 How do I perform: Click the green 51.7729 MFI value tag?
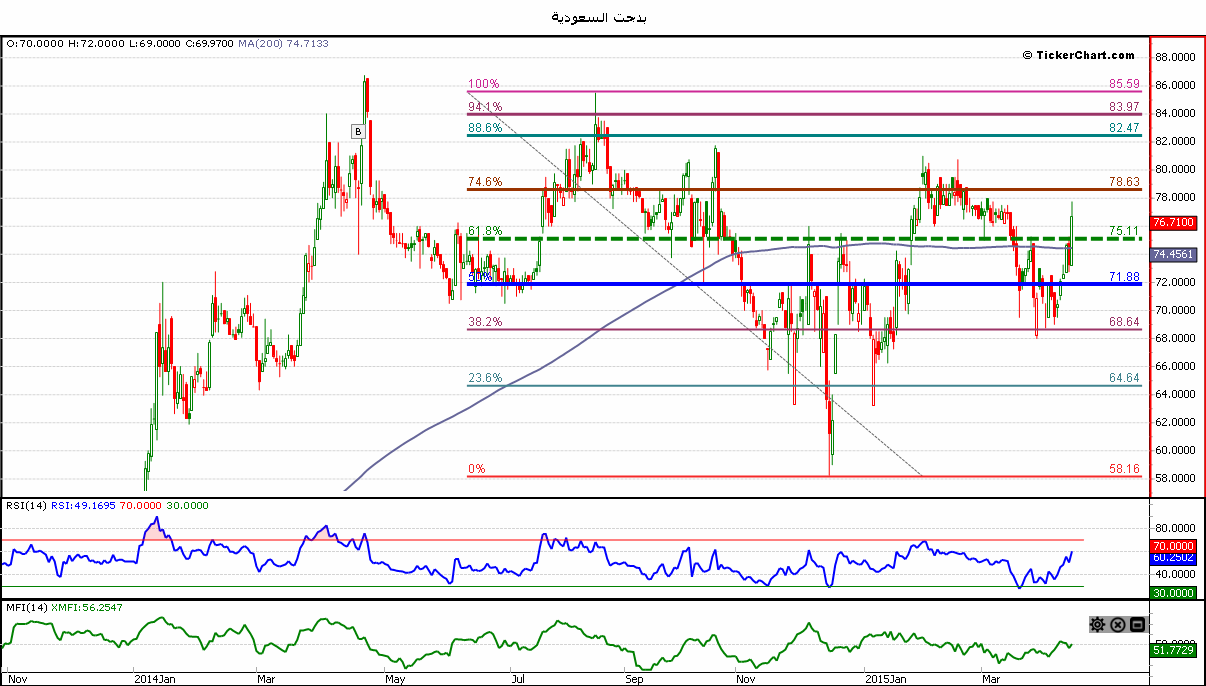pos(1173,651)
